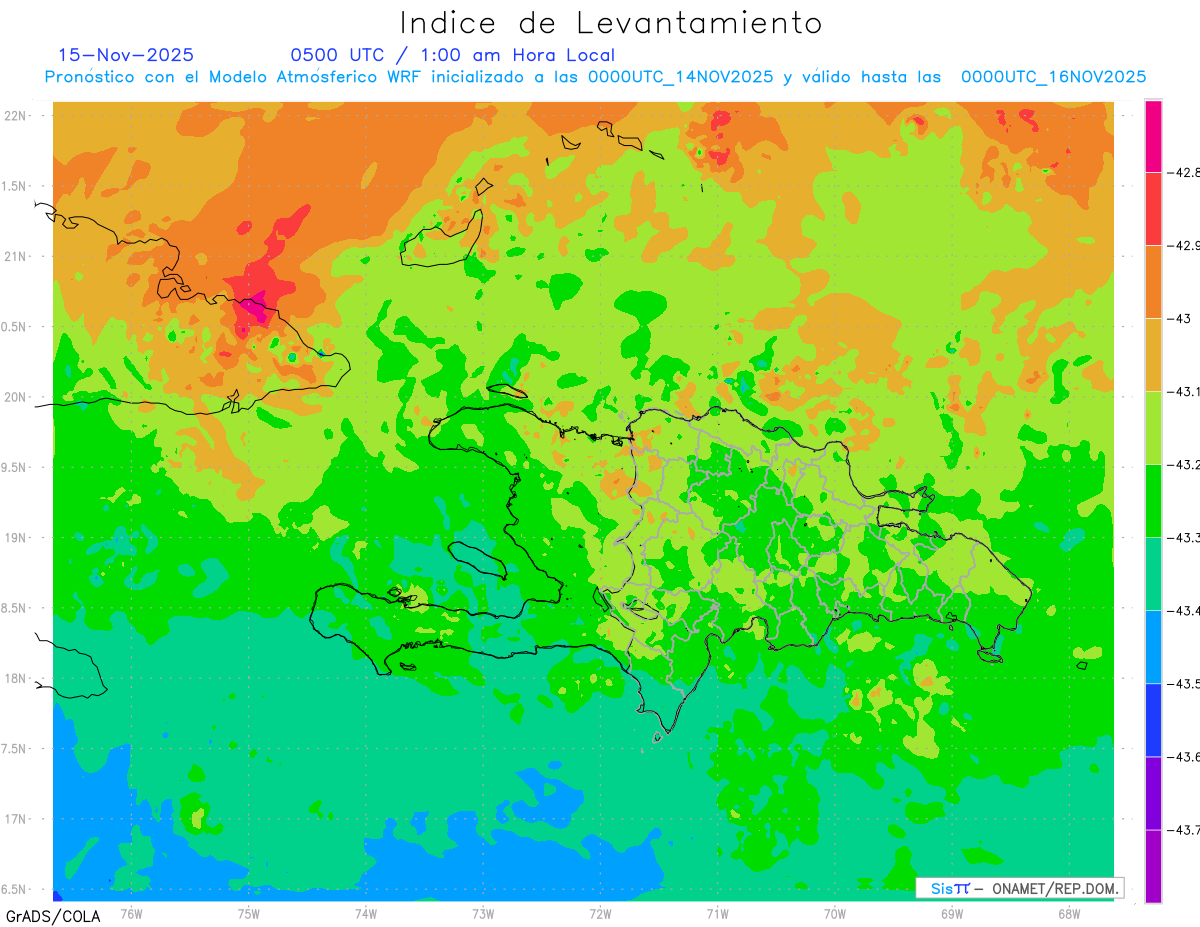This screenshot has width=1200, height=927.
Task: Click the "ONAMET/REP.DOM." label box
Action: tap(1019, 888)
